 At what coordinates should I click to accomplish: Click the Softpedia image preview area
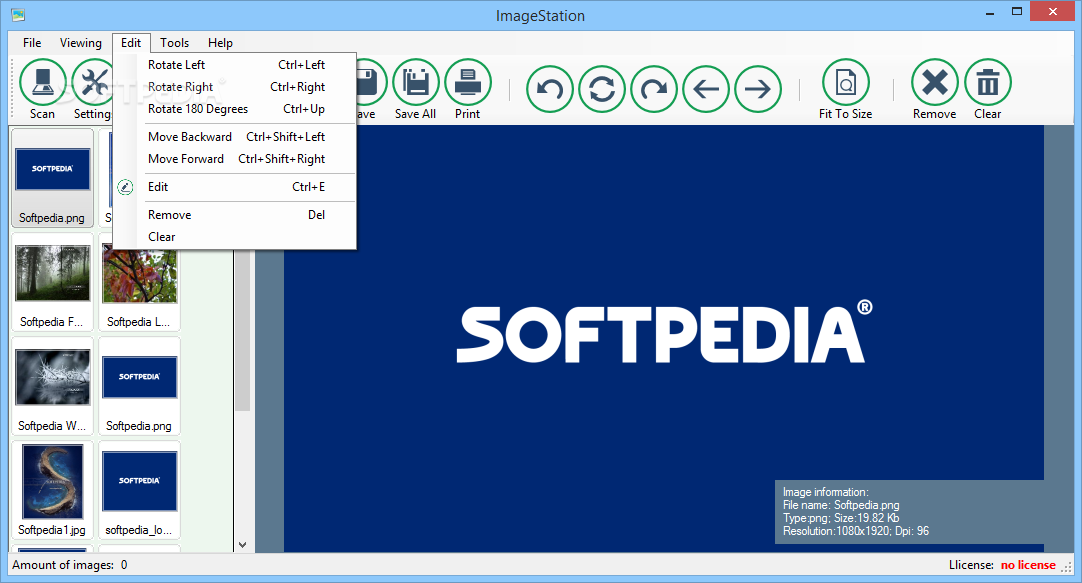[663, 338]
